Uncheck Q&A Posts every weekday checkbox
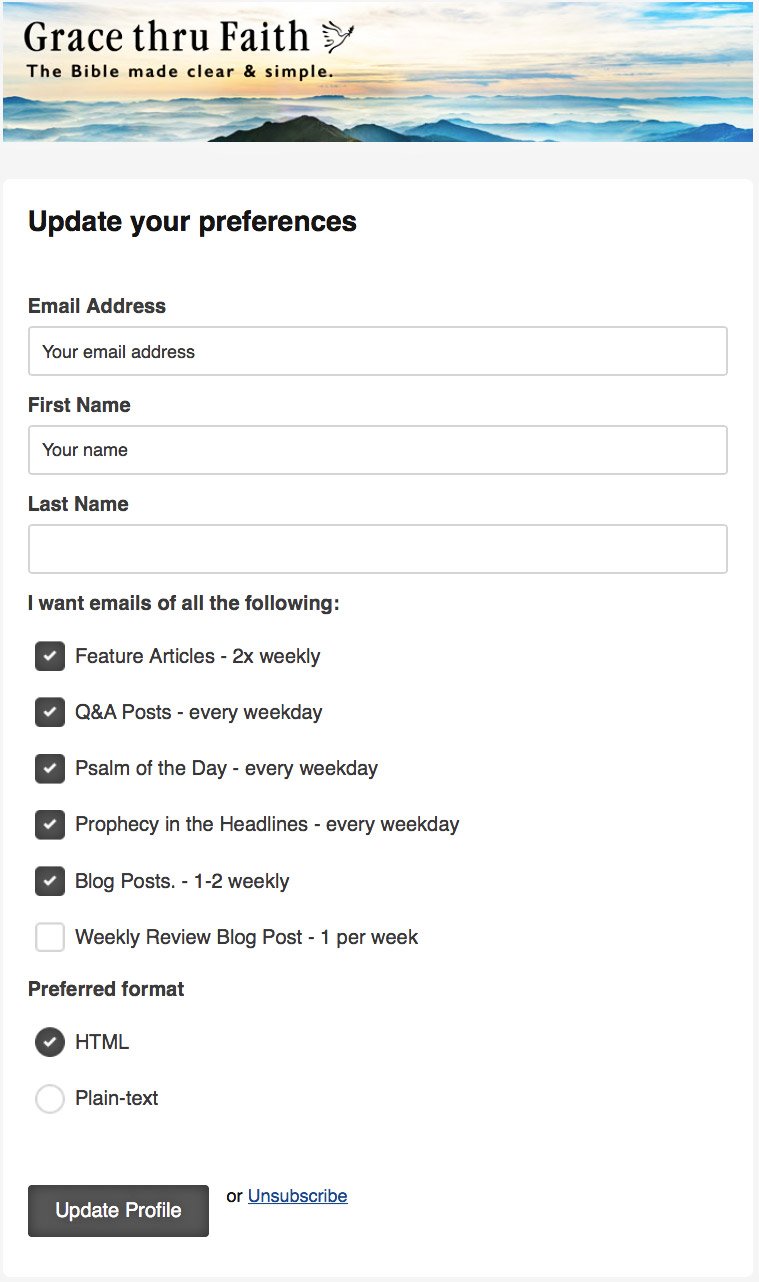 tap(50, 712)
